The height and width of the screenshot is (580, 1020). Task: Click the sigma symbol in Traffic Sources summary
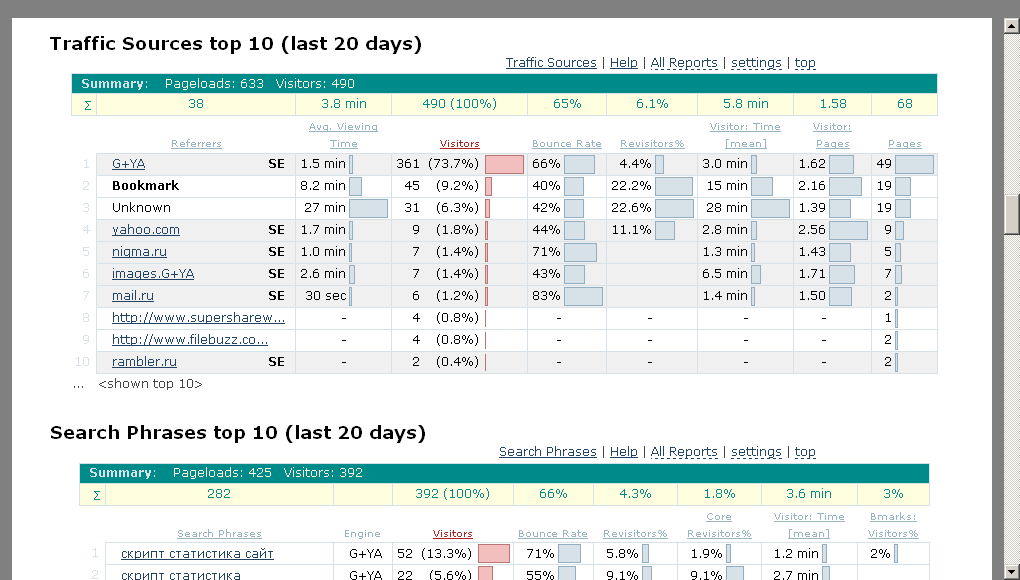tap(84, 104)
